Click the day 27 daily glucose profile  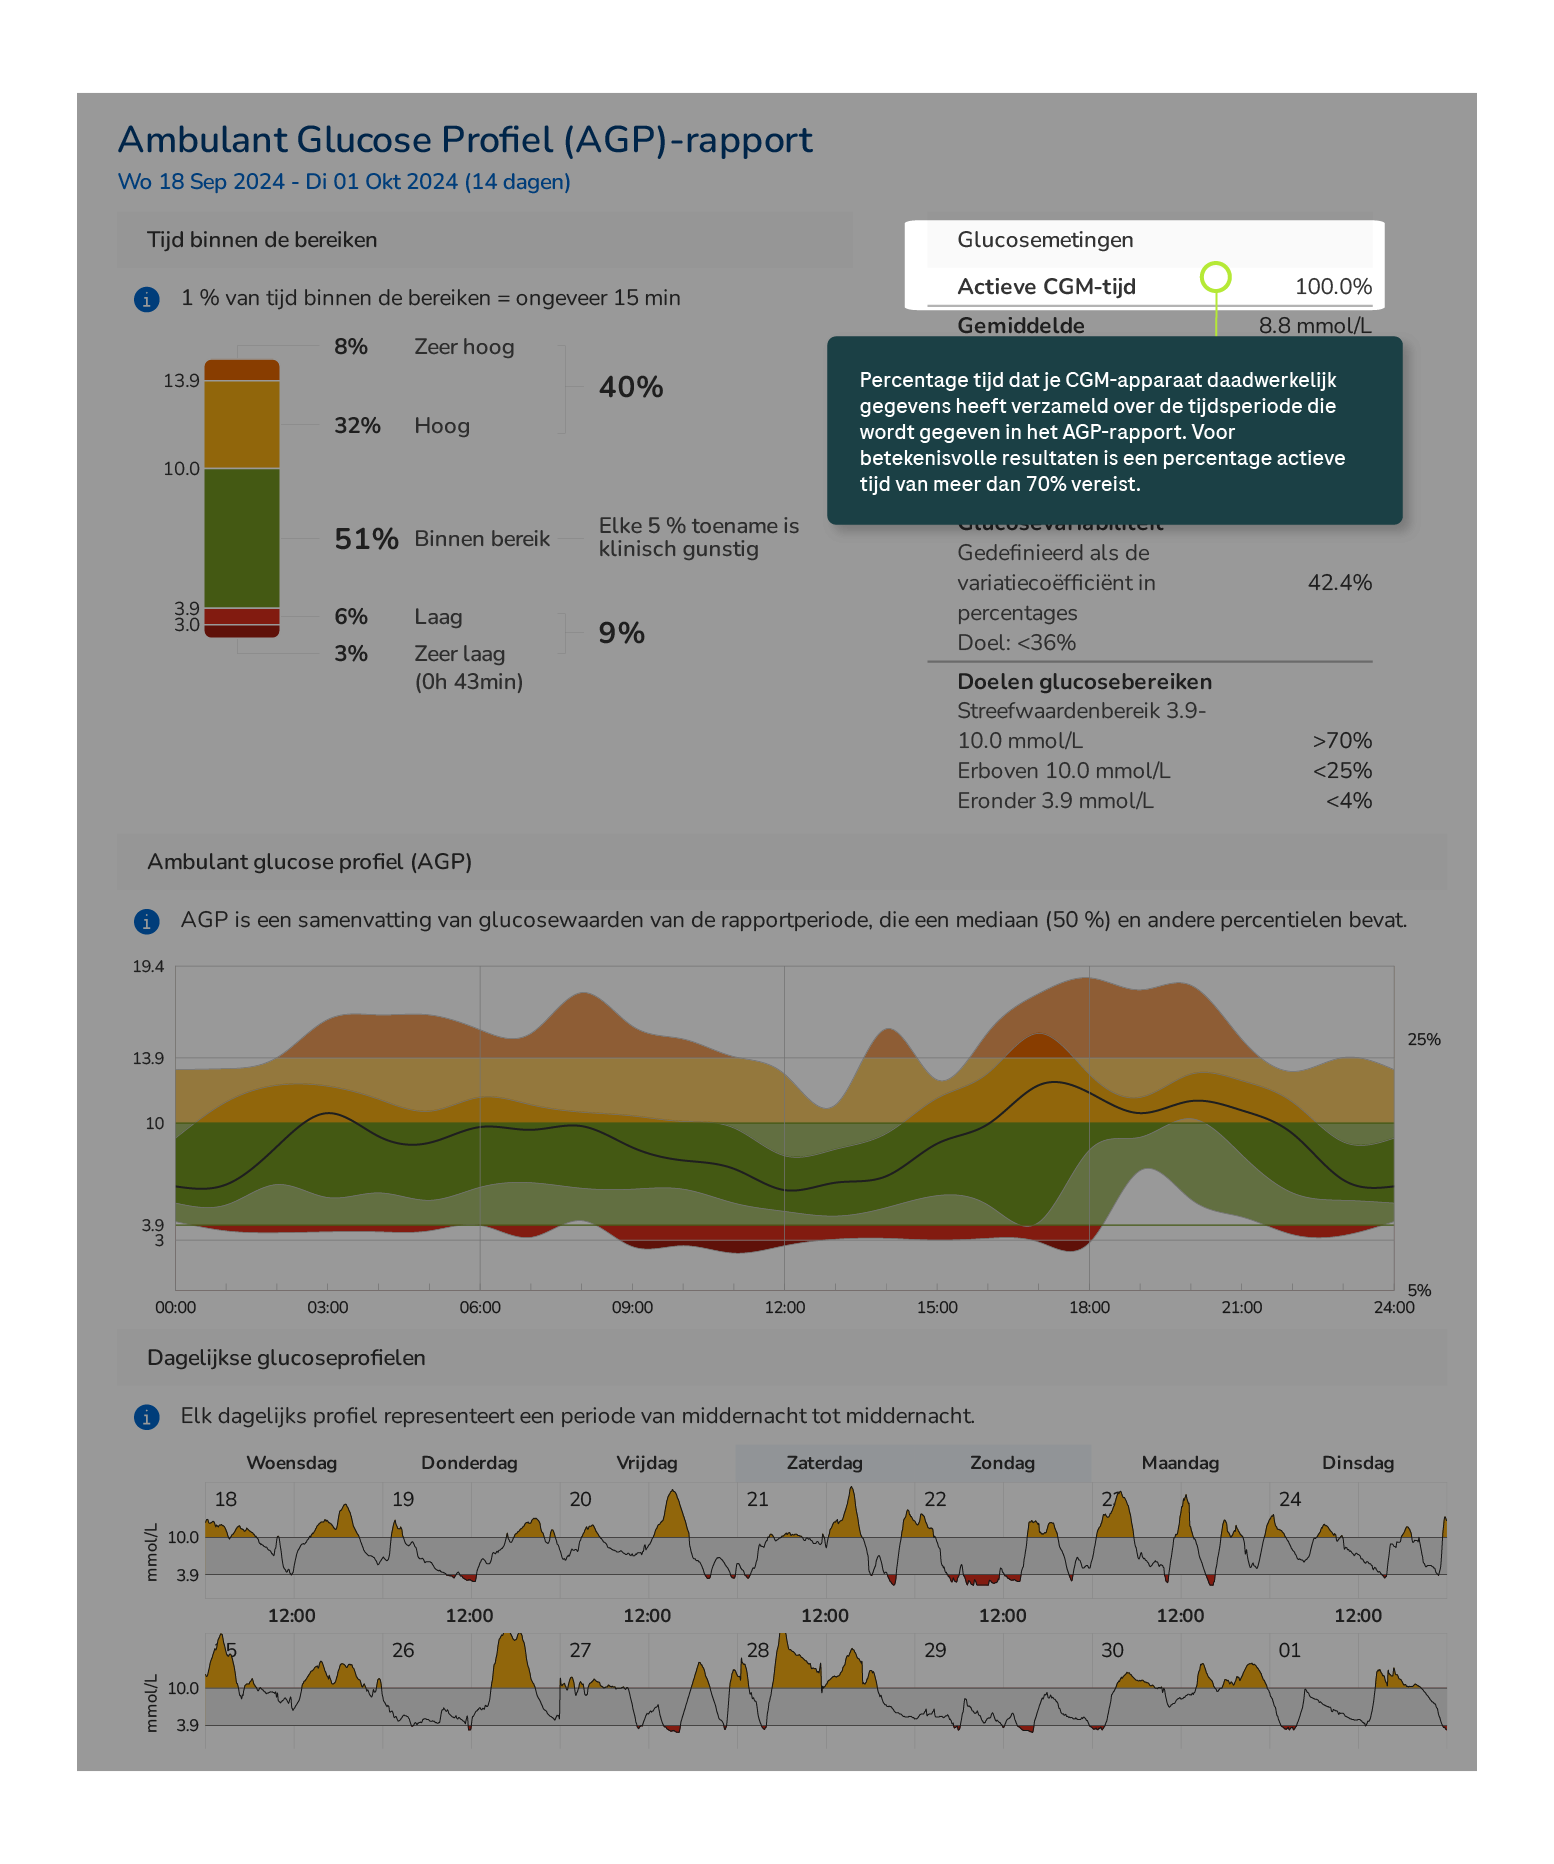(649, 1691)
